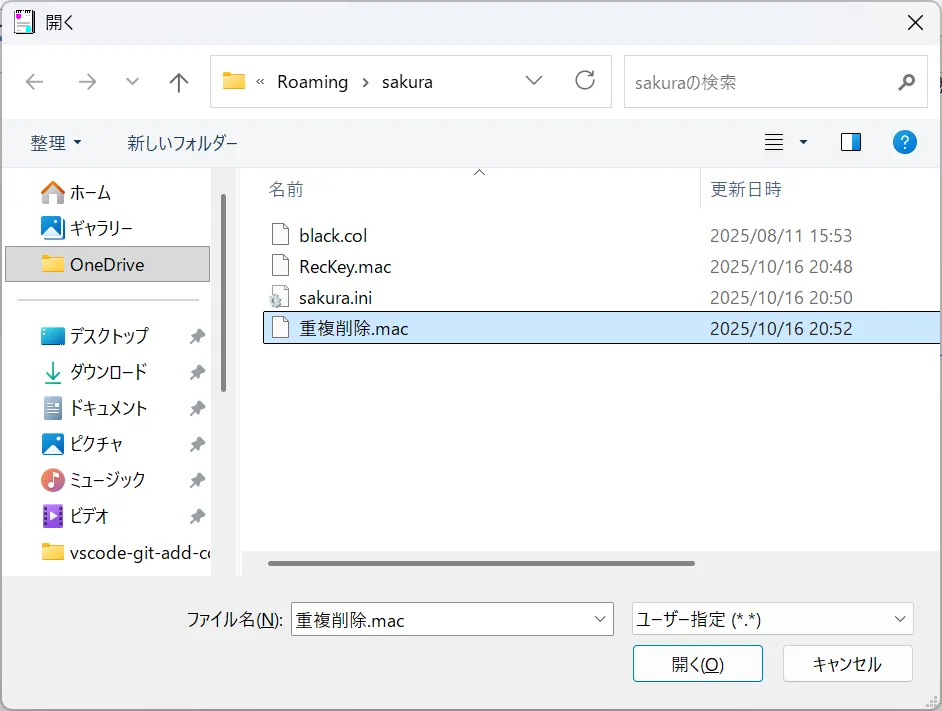Open the recent locations dropdown chevron

coord(132,82)
